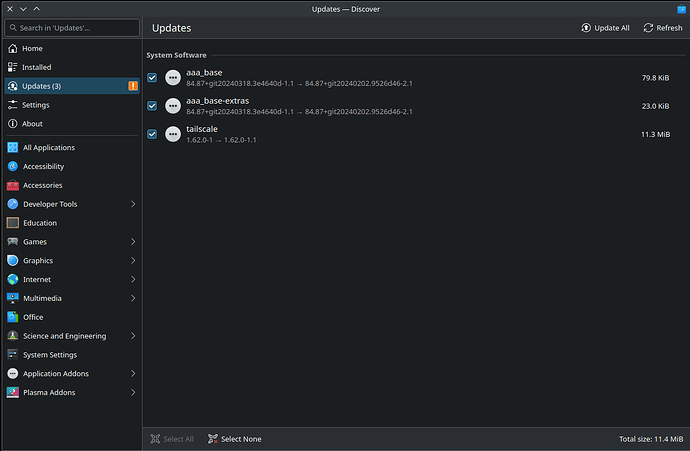Refresh the updates list
Screen dimensions: 690x451
click(662, 28)
